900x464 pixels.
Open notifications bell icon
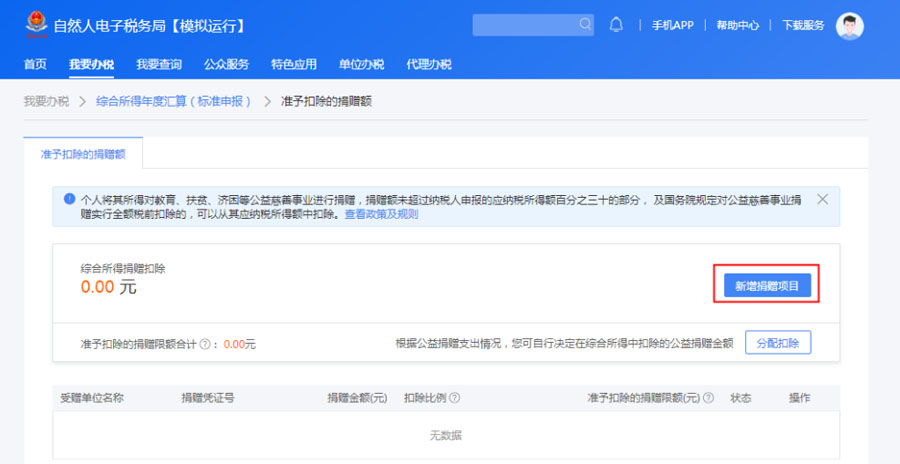pos(616,25)
